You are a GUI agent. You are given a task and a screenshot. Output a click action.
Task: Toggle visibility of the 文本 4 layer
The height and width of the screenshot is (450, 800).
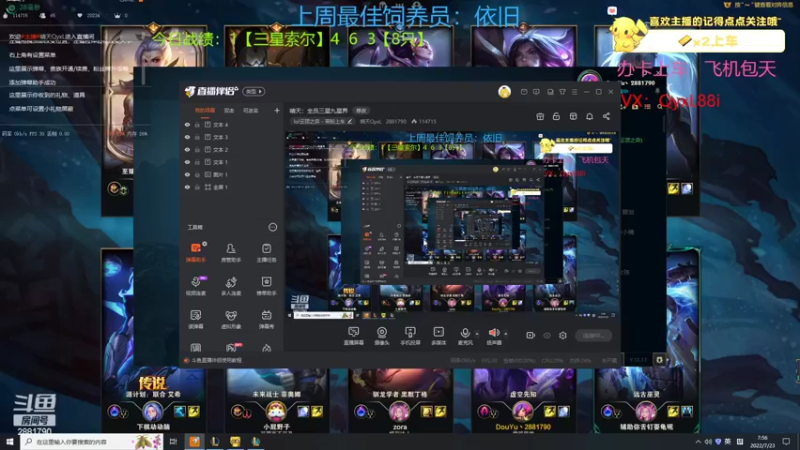(x=187, y=124)
